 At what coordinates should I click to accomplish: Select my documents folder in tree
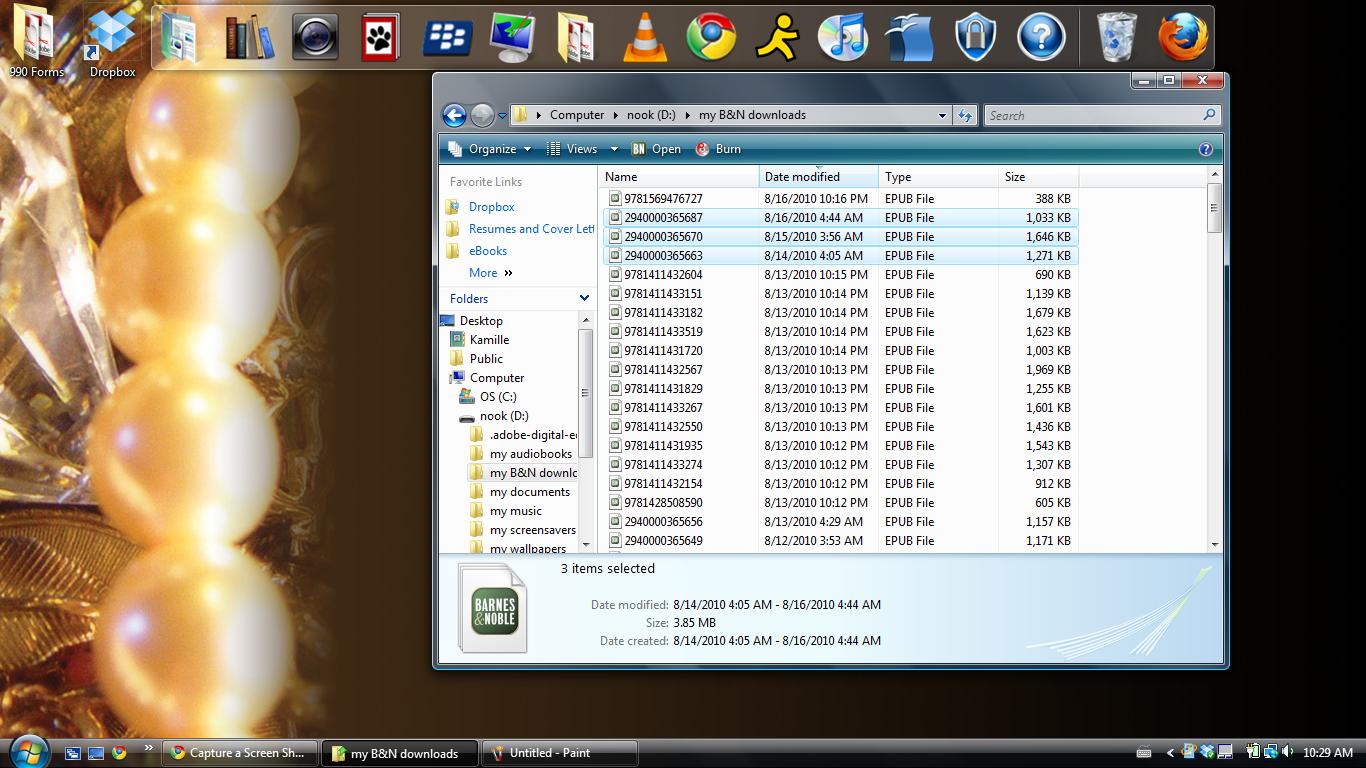coord(529,492)
